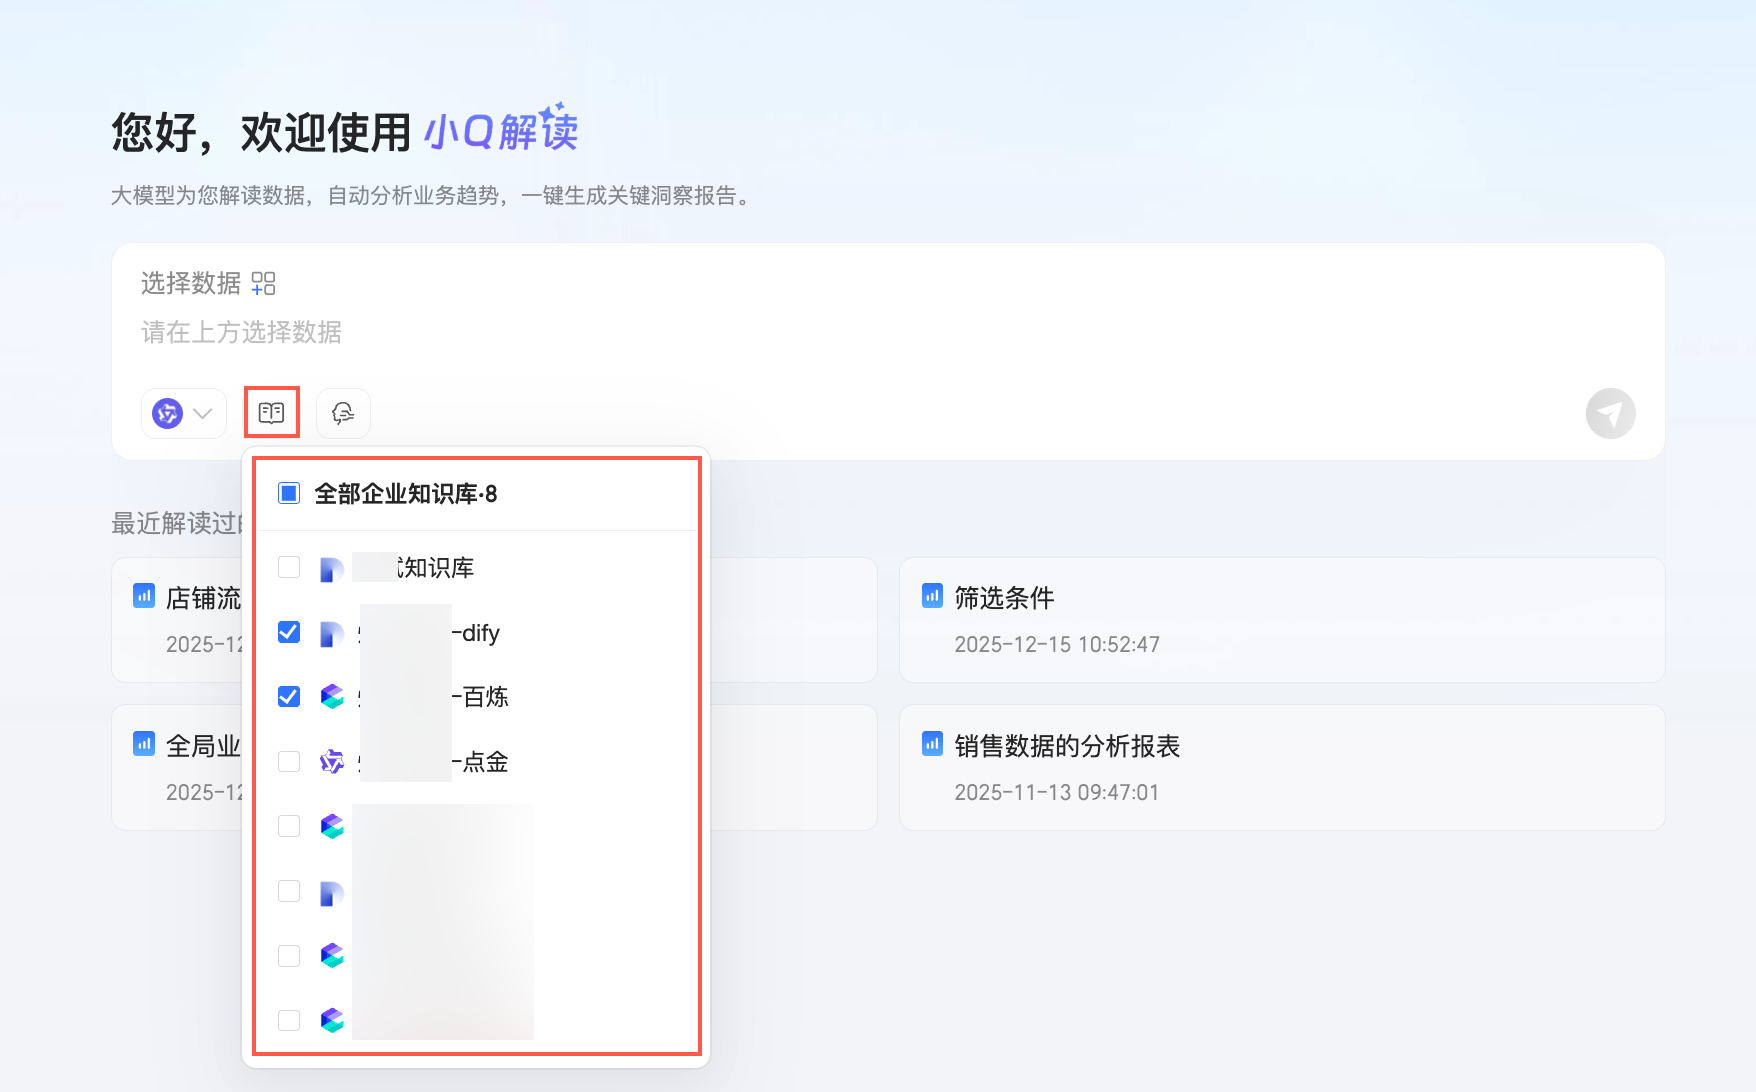Click the 小Q解读 title logo text
The width and height of the screenshot is (1756, 1092).
[502, 129]
